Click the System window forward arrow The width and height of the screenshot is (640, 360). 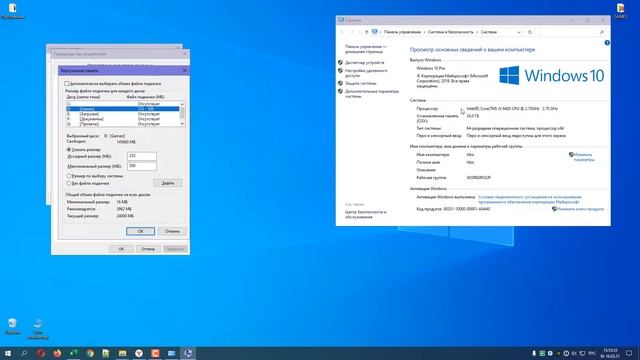point(353,32)
